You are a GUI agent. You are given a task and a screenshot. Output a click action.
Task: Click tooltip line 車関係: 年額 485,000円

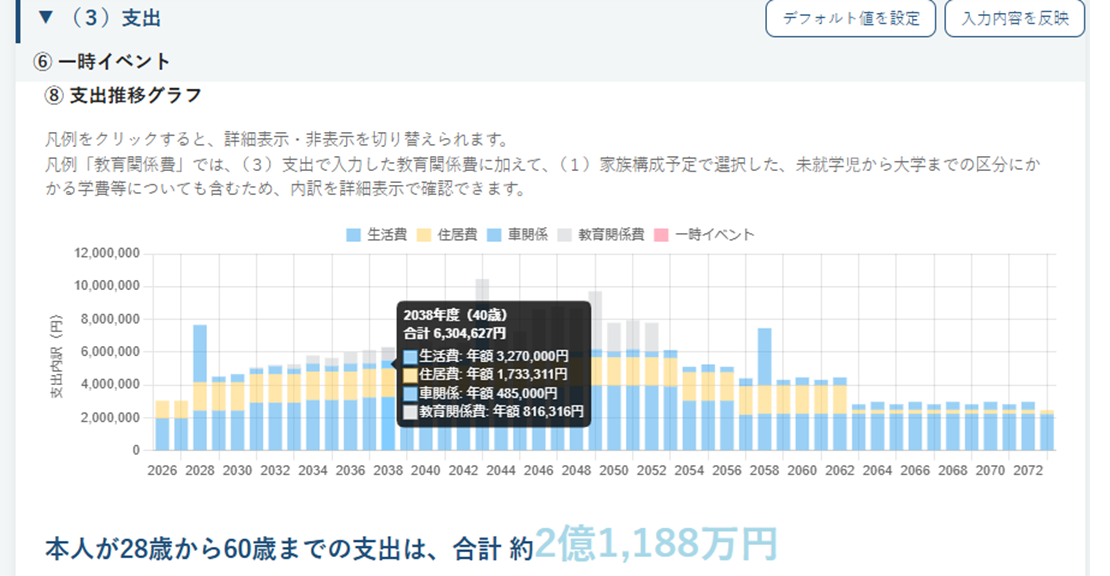coord(480,393)
